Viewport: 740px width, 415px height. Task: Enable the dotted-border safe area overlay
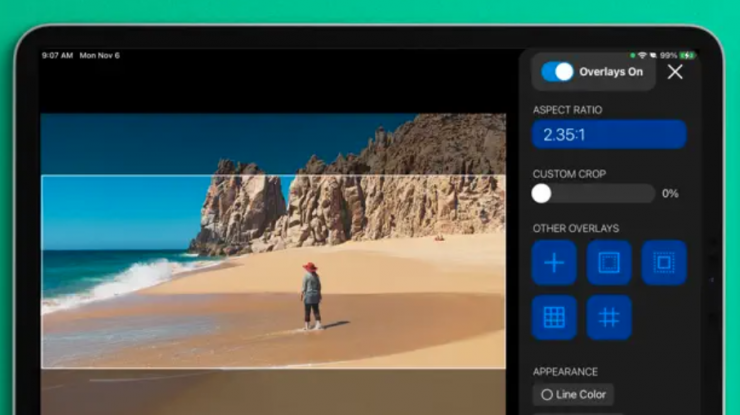[664, 263]
